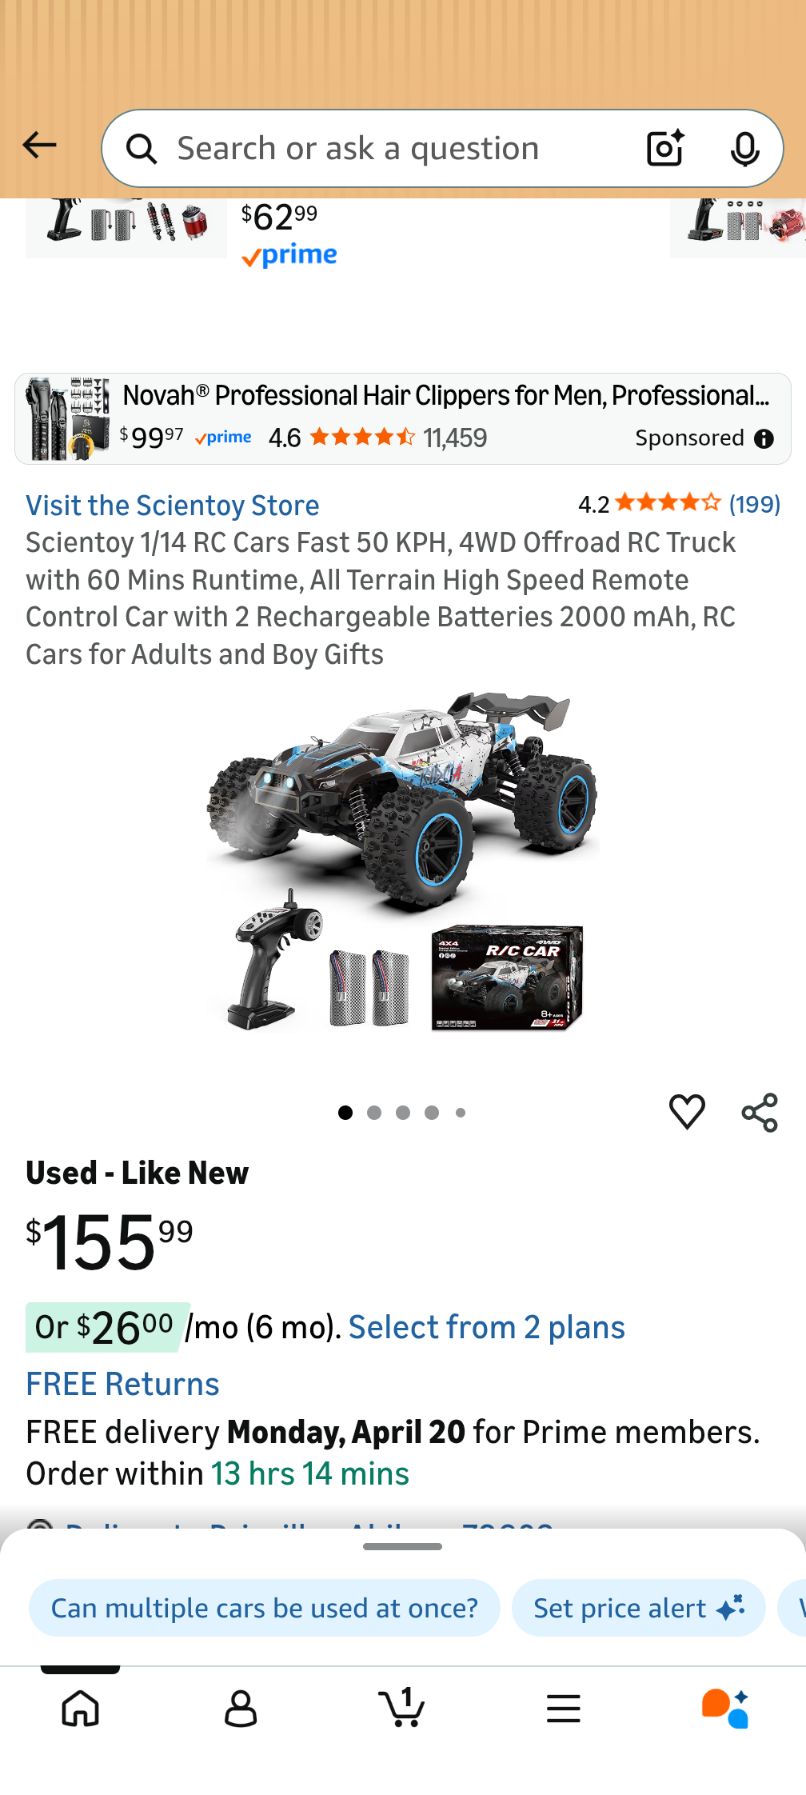This screenshot has width=806, height=1795.
Task: Focus the search or ask field
Action: 400,148
